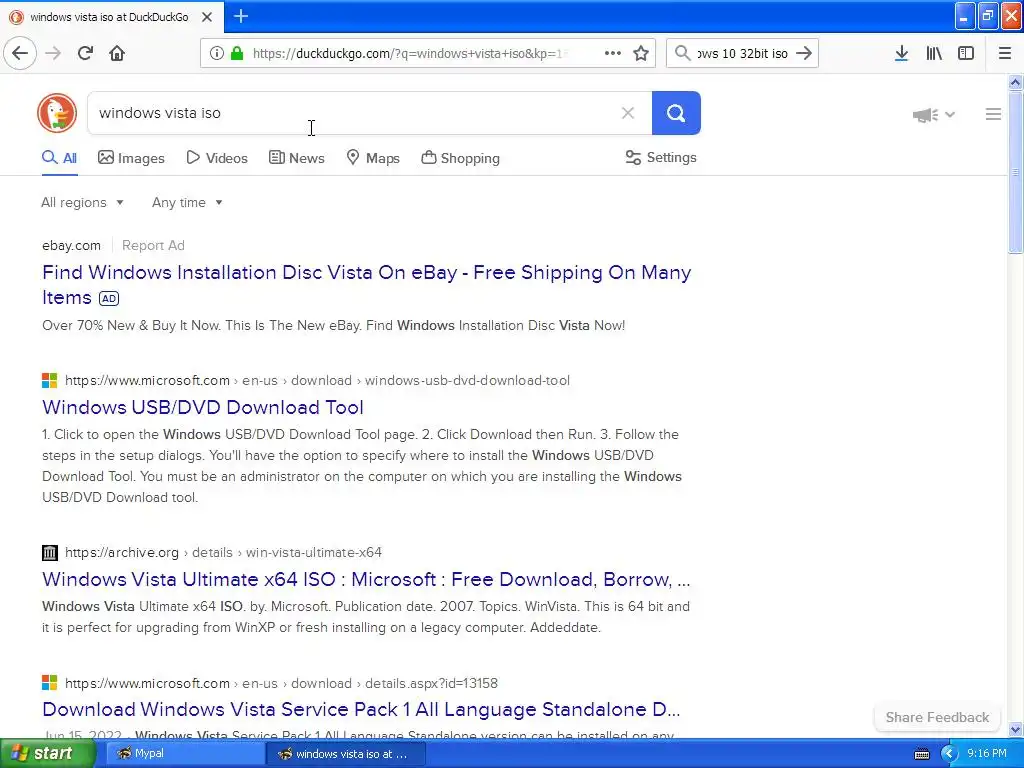Open Vista Service Pack 1 download result
The height and width of the screenshot is (768, 1024).
[x=361, y=709]
